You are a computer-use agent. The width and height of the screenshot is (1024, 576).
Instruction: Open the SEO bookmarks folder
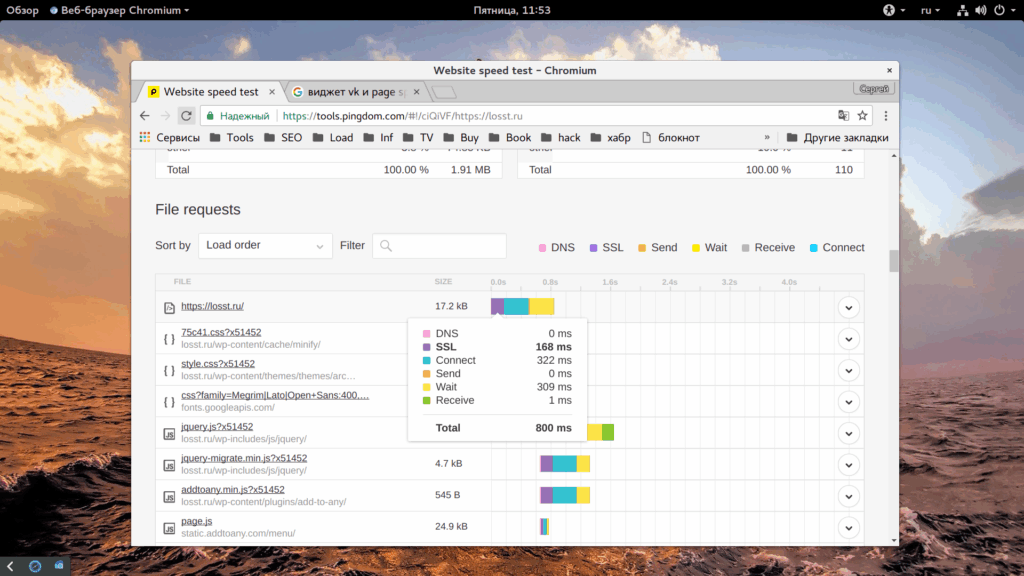pos(283,137)
